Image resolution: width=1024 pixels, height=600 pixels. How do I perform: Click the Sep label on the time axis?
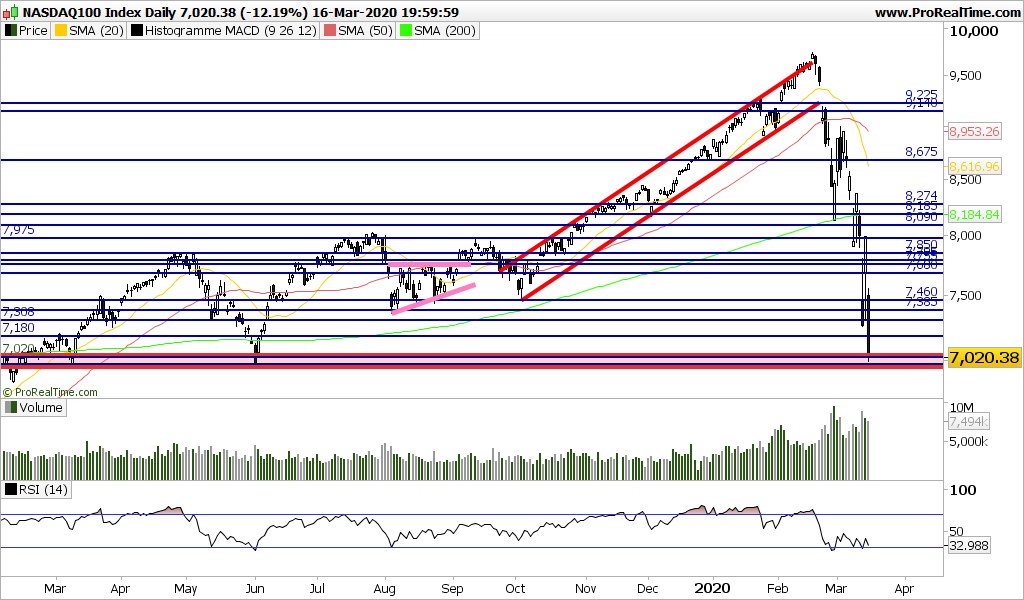(453, 589)
